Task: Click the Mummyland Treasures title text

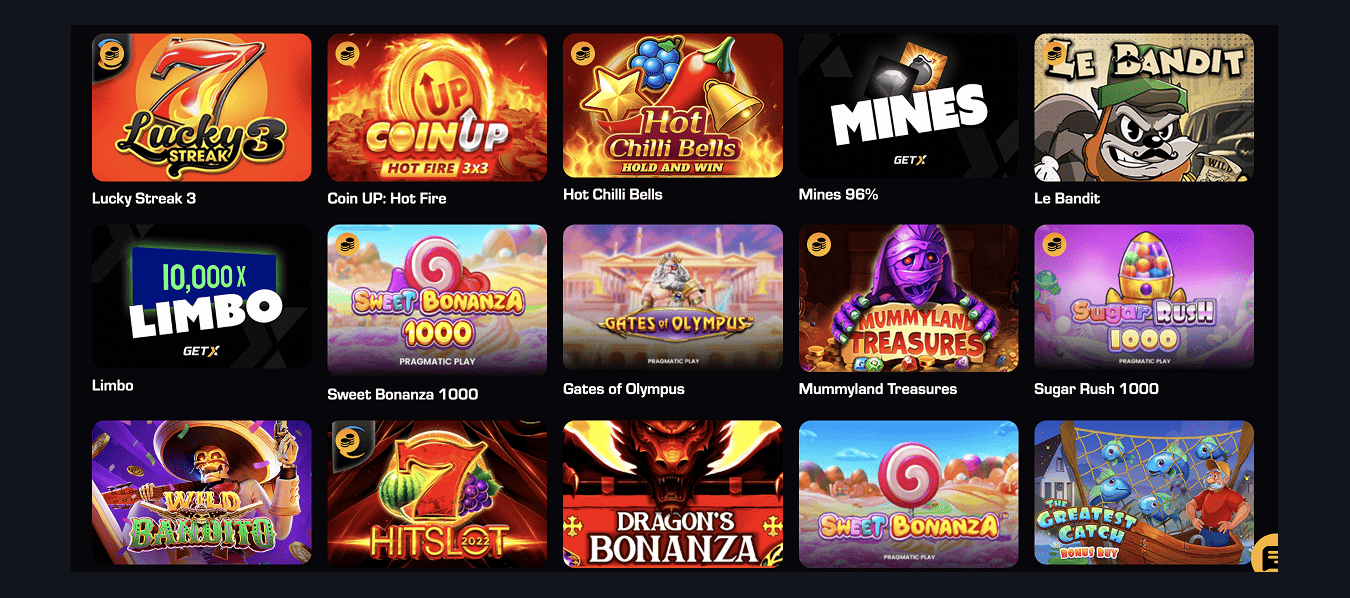Action: [x=878, y=389]
